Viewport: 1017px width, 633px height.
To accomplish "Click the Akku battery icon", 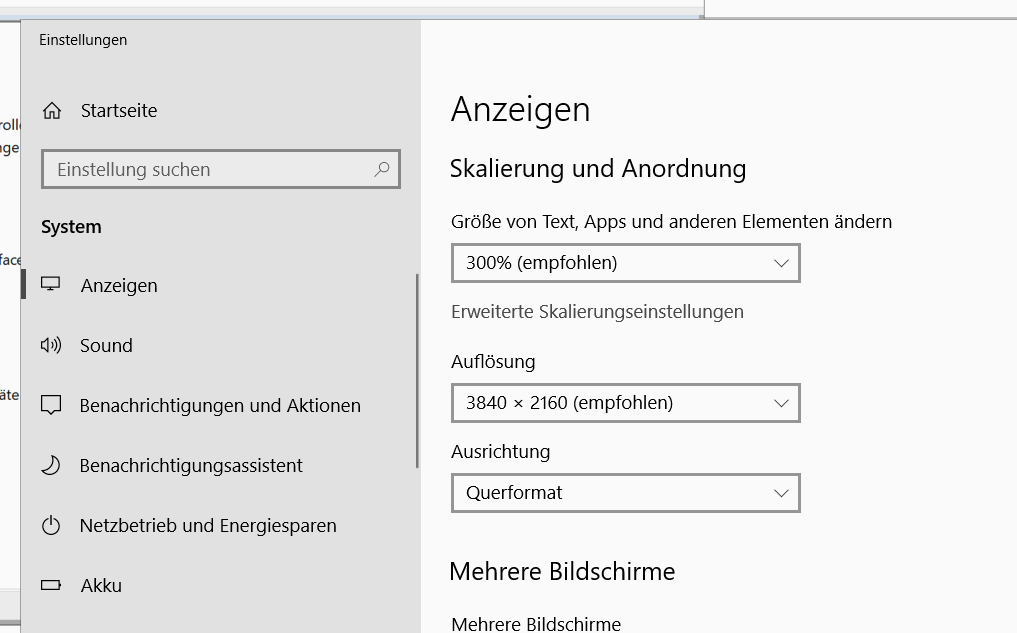I will click(x=51, y=585).
